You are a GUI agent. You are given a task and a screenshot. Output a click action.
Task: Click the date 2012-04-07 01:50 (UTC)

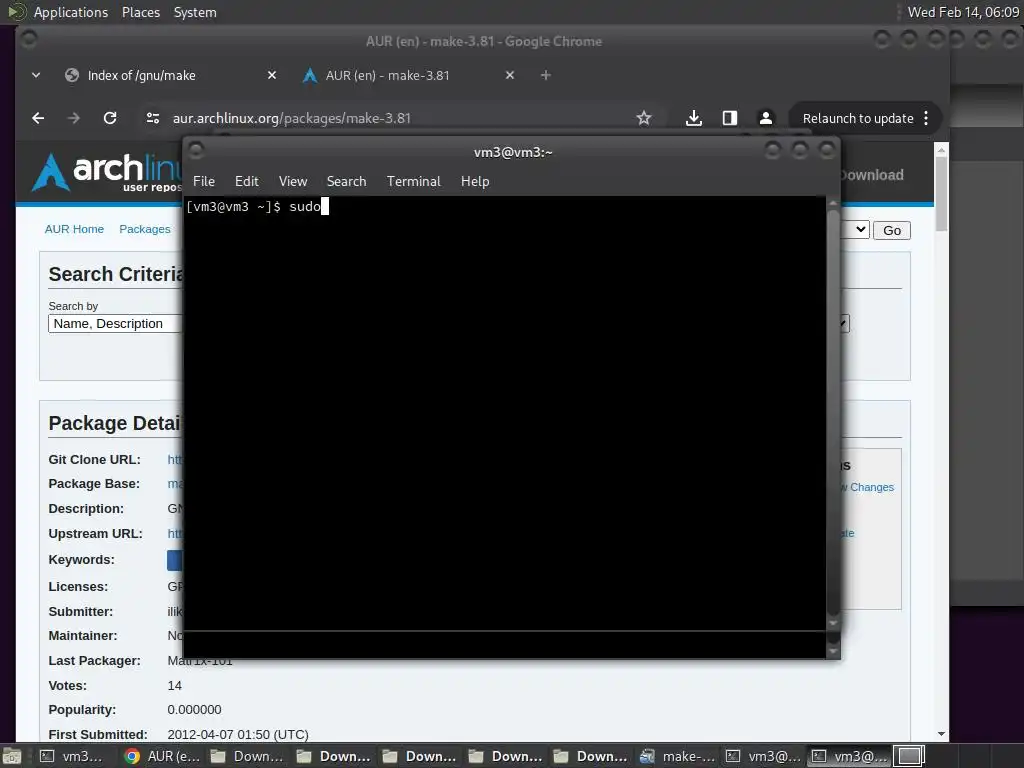[x=238, y=735]
